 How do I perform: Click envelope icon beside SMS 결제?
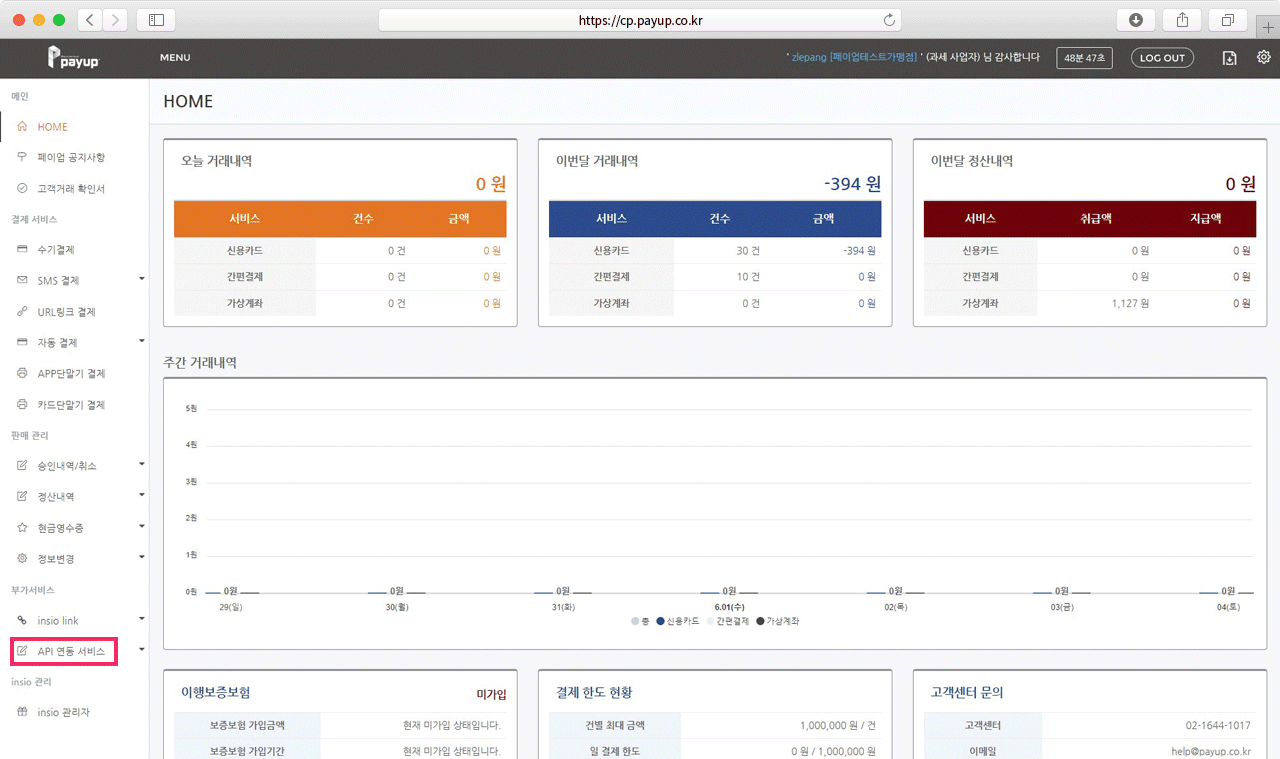[x=22, y=280]
